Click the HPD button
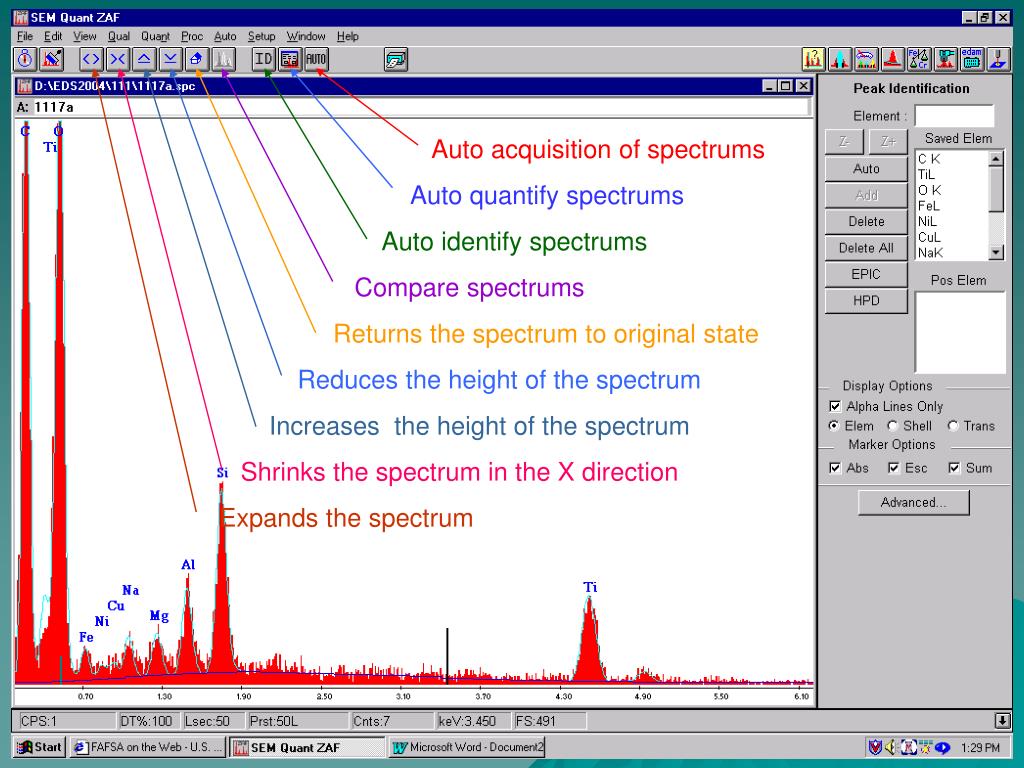Viewport: 1024px width, 768px height. (866, 300)
